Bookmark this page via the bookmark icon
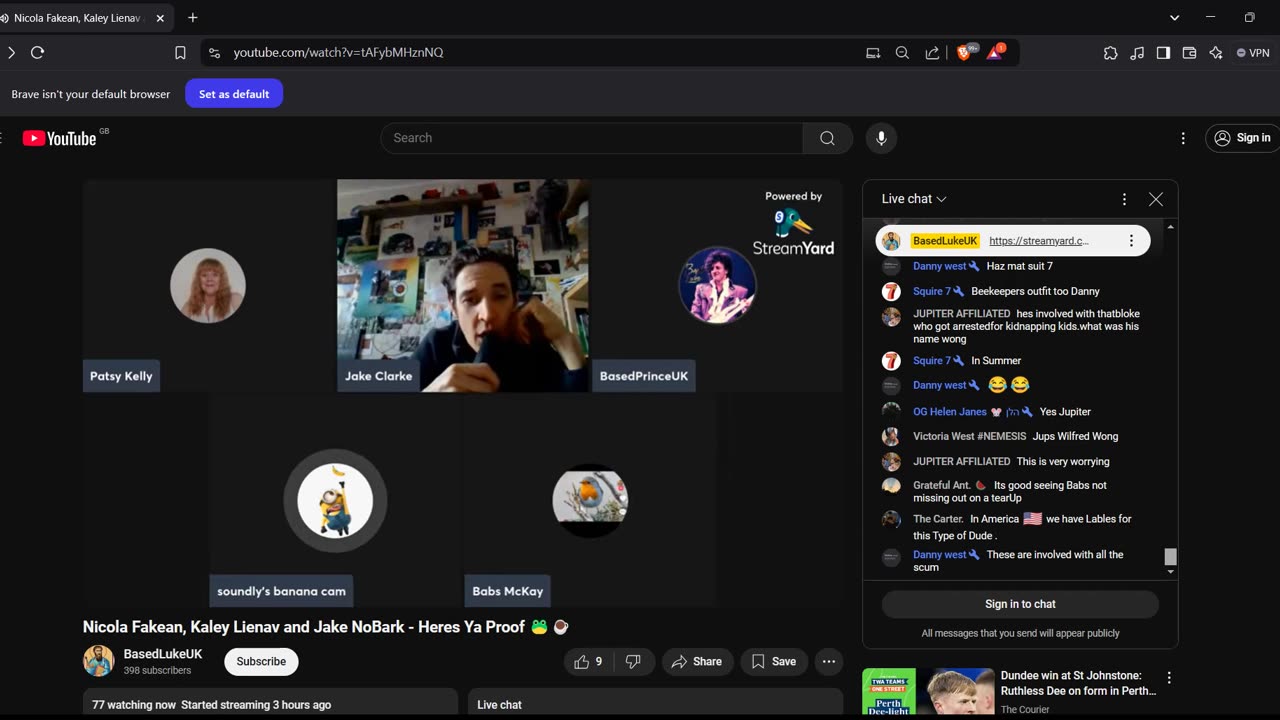 180,53
